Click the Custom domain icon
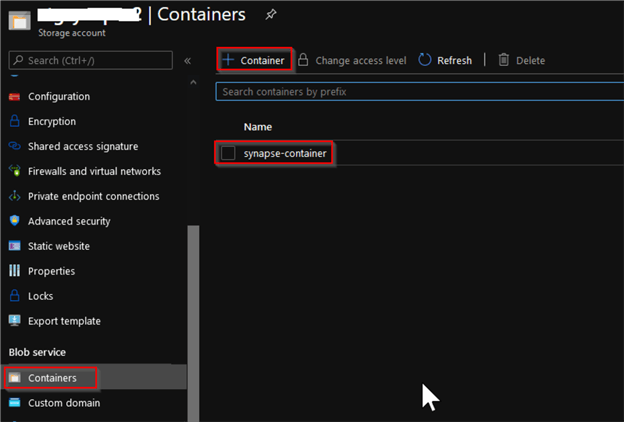 point(14,402)
